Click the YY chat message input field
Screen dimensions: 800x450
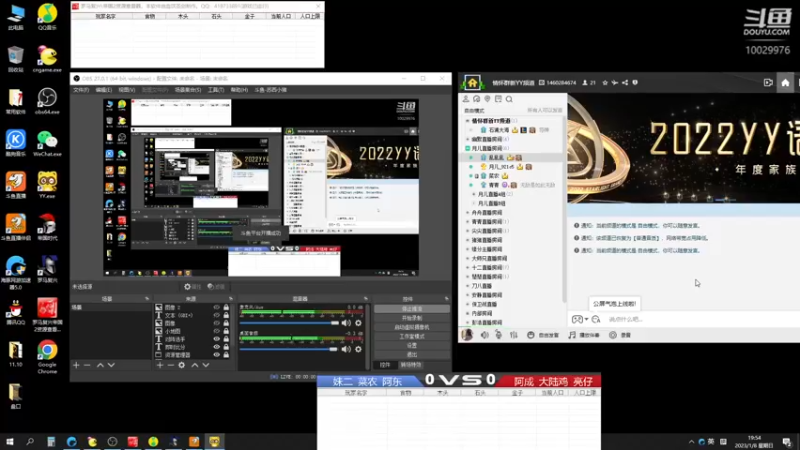point(702,319)
